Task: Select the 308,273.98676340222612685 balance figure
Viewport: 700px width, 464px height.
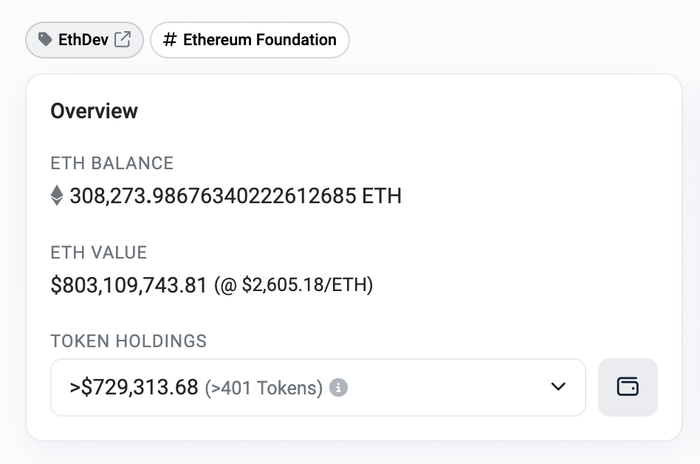Action: [212, 196]
